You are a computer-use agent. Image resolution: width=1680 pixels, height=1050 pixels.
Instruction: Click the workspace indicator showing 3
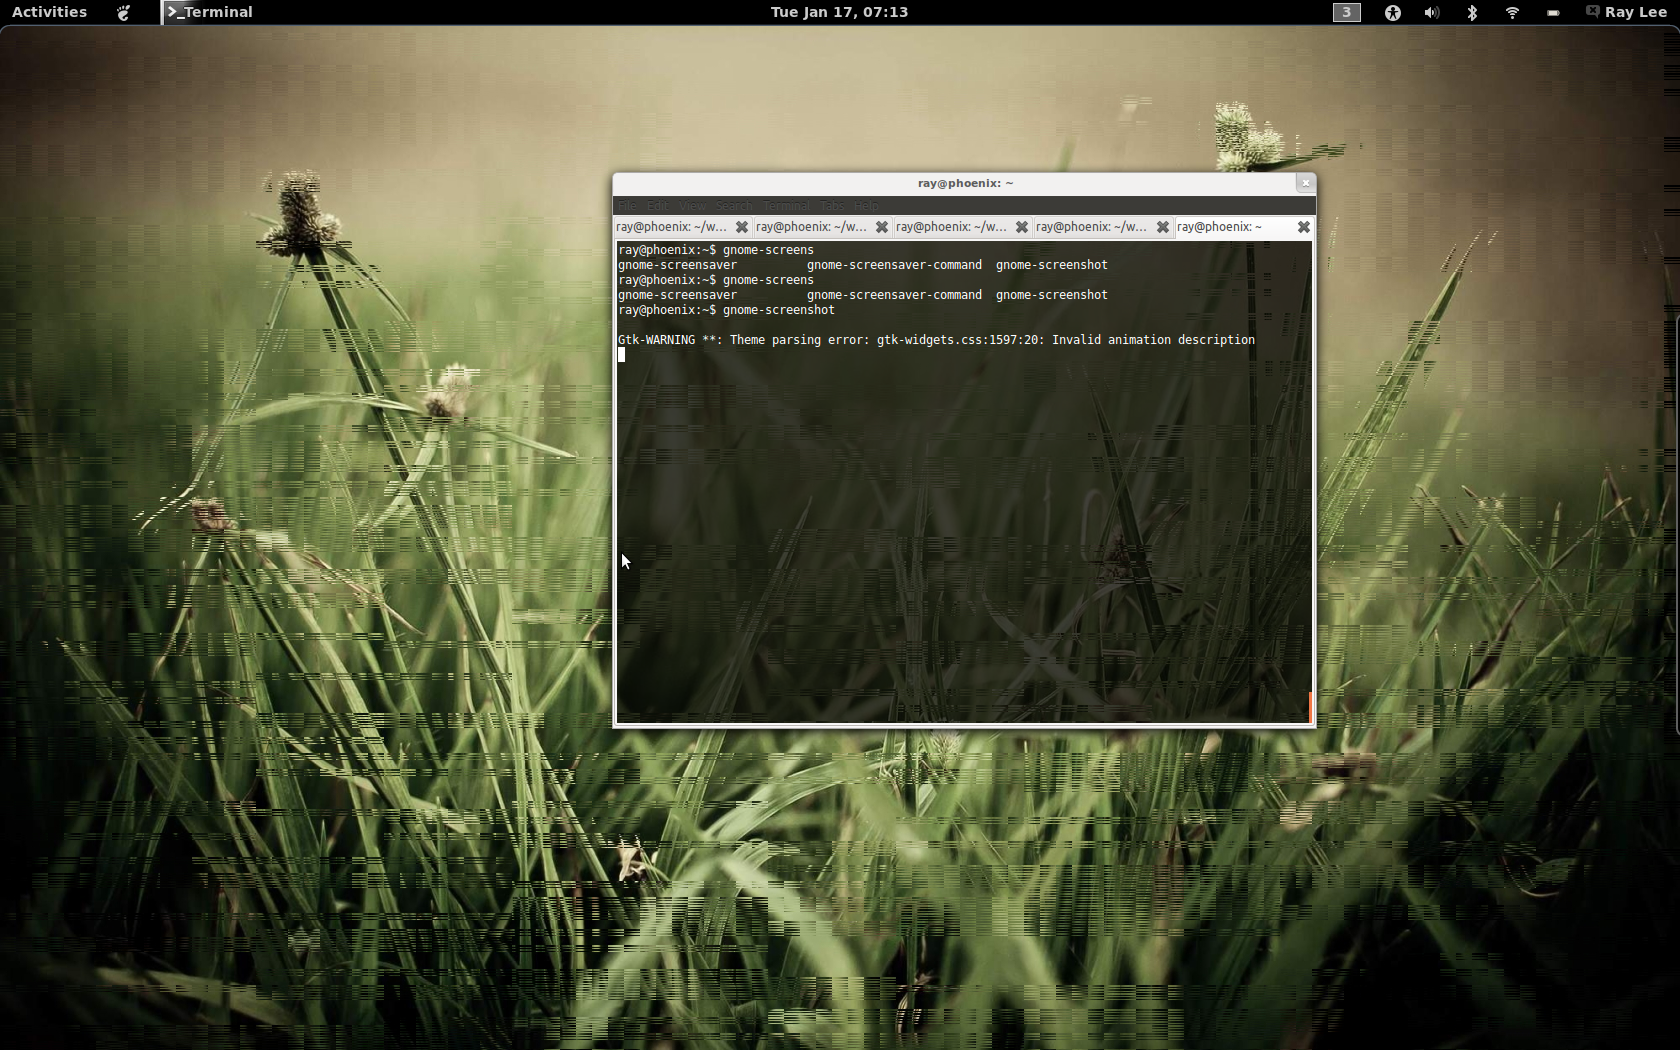[x=1346, y=12]
